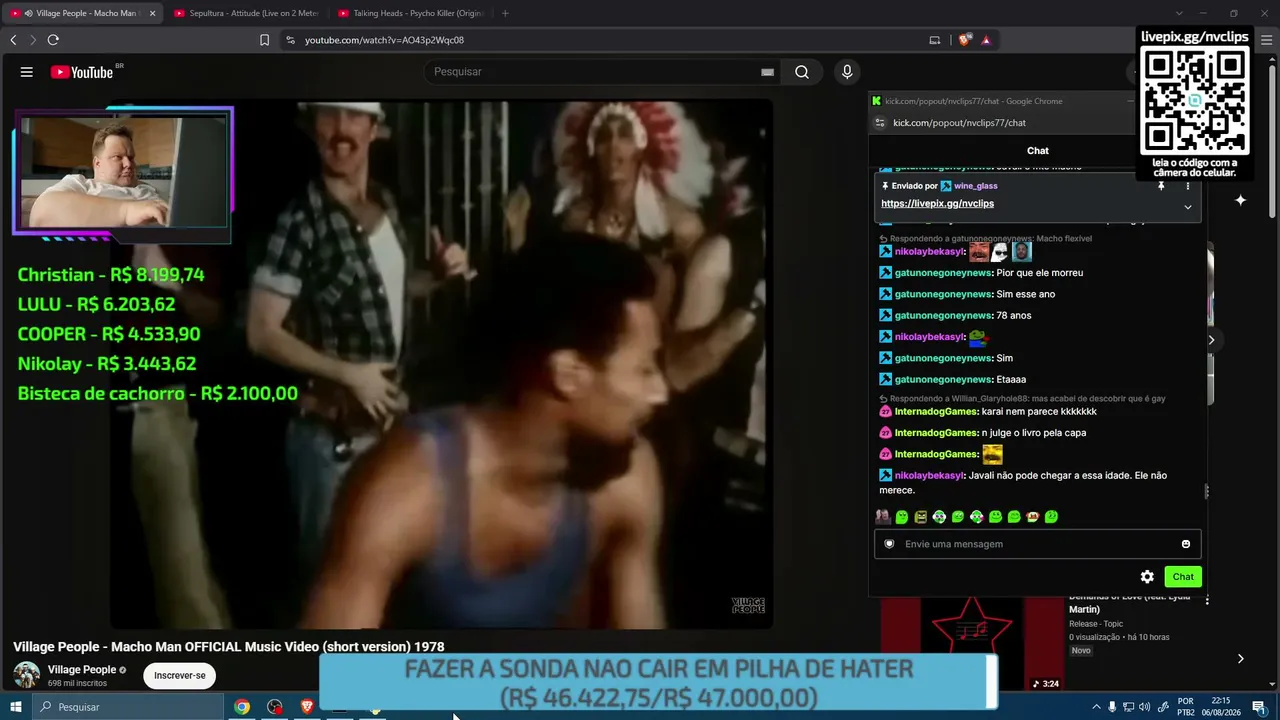1280x720 pixels.
Task: Go to the YouTube home logo
Action: click(x=82, y=72)
